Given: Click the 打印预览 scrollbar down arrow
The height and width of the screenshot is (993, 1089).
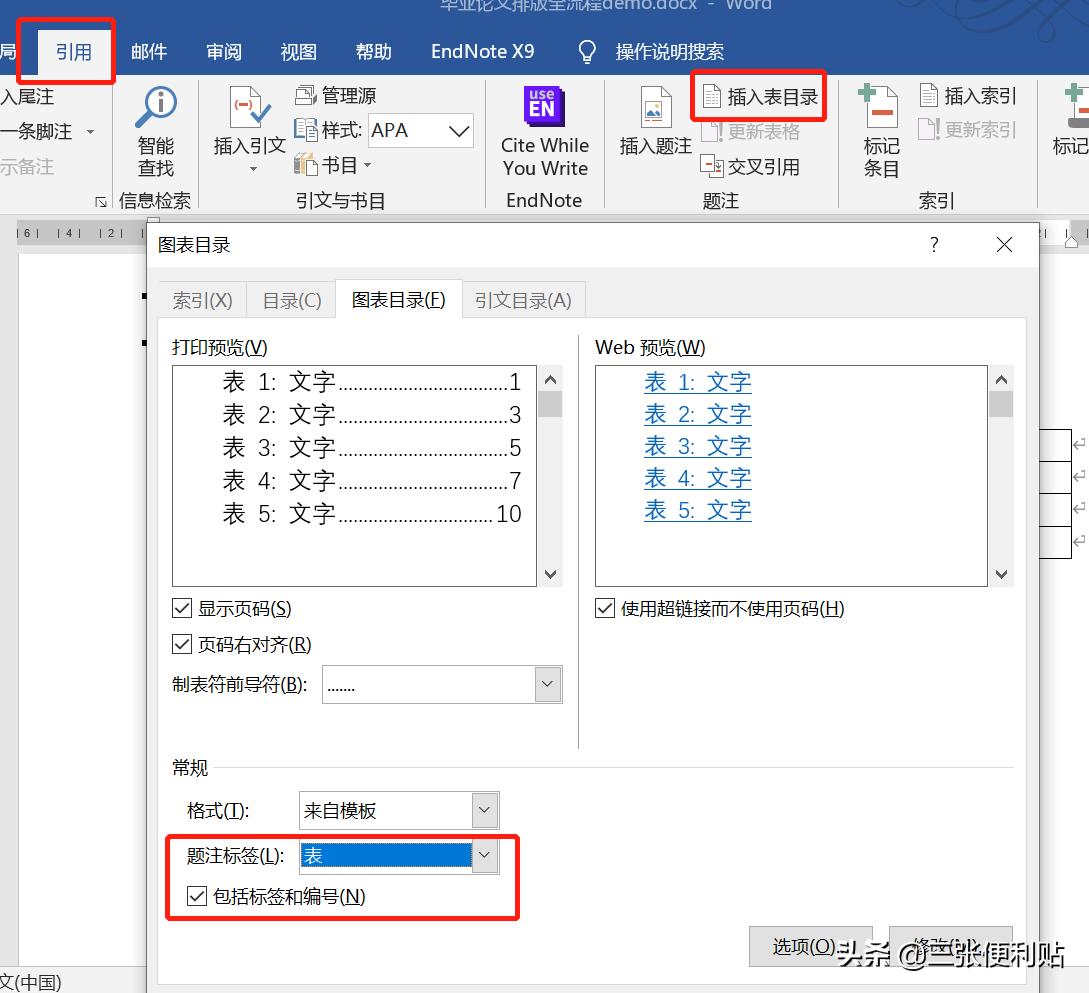Looking at the screenshot, I should [550, 574].
